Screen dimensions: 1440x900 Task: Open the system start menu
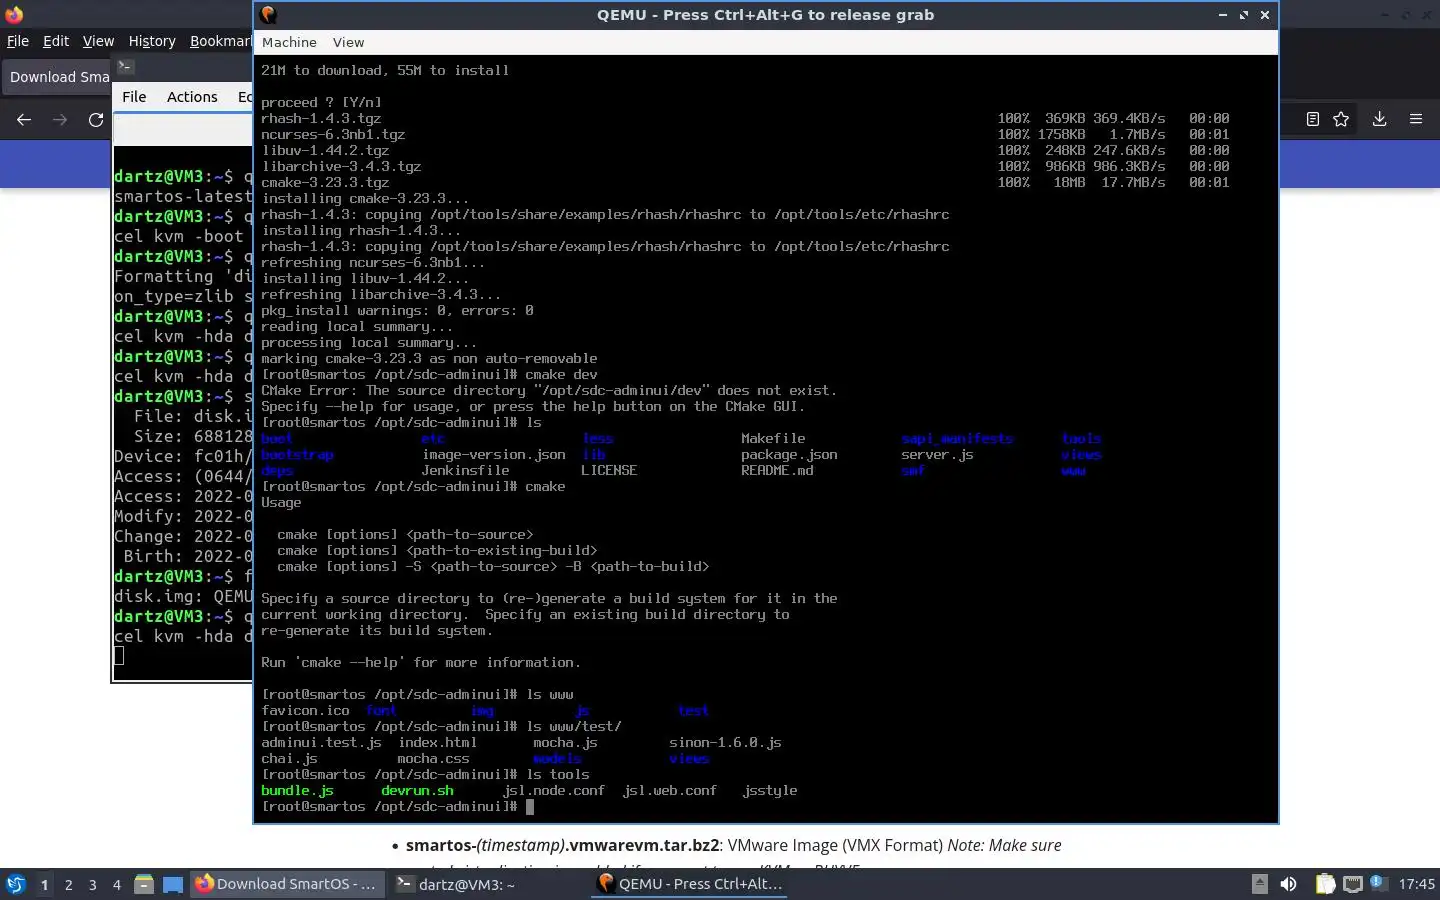pos(16,884)
